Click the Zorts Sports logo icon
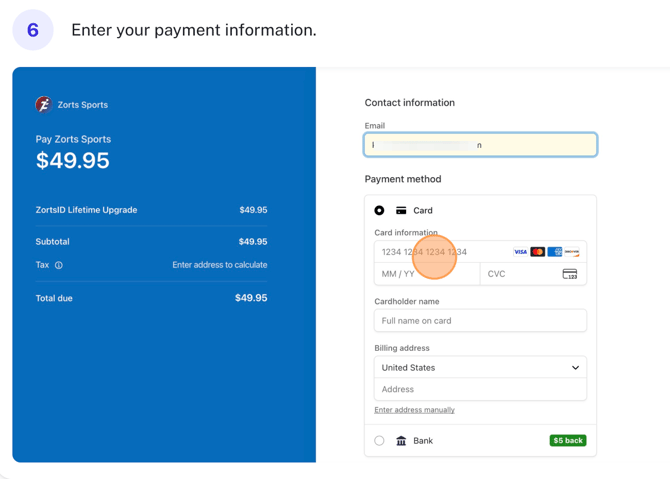 click(43, 104)
